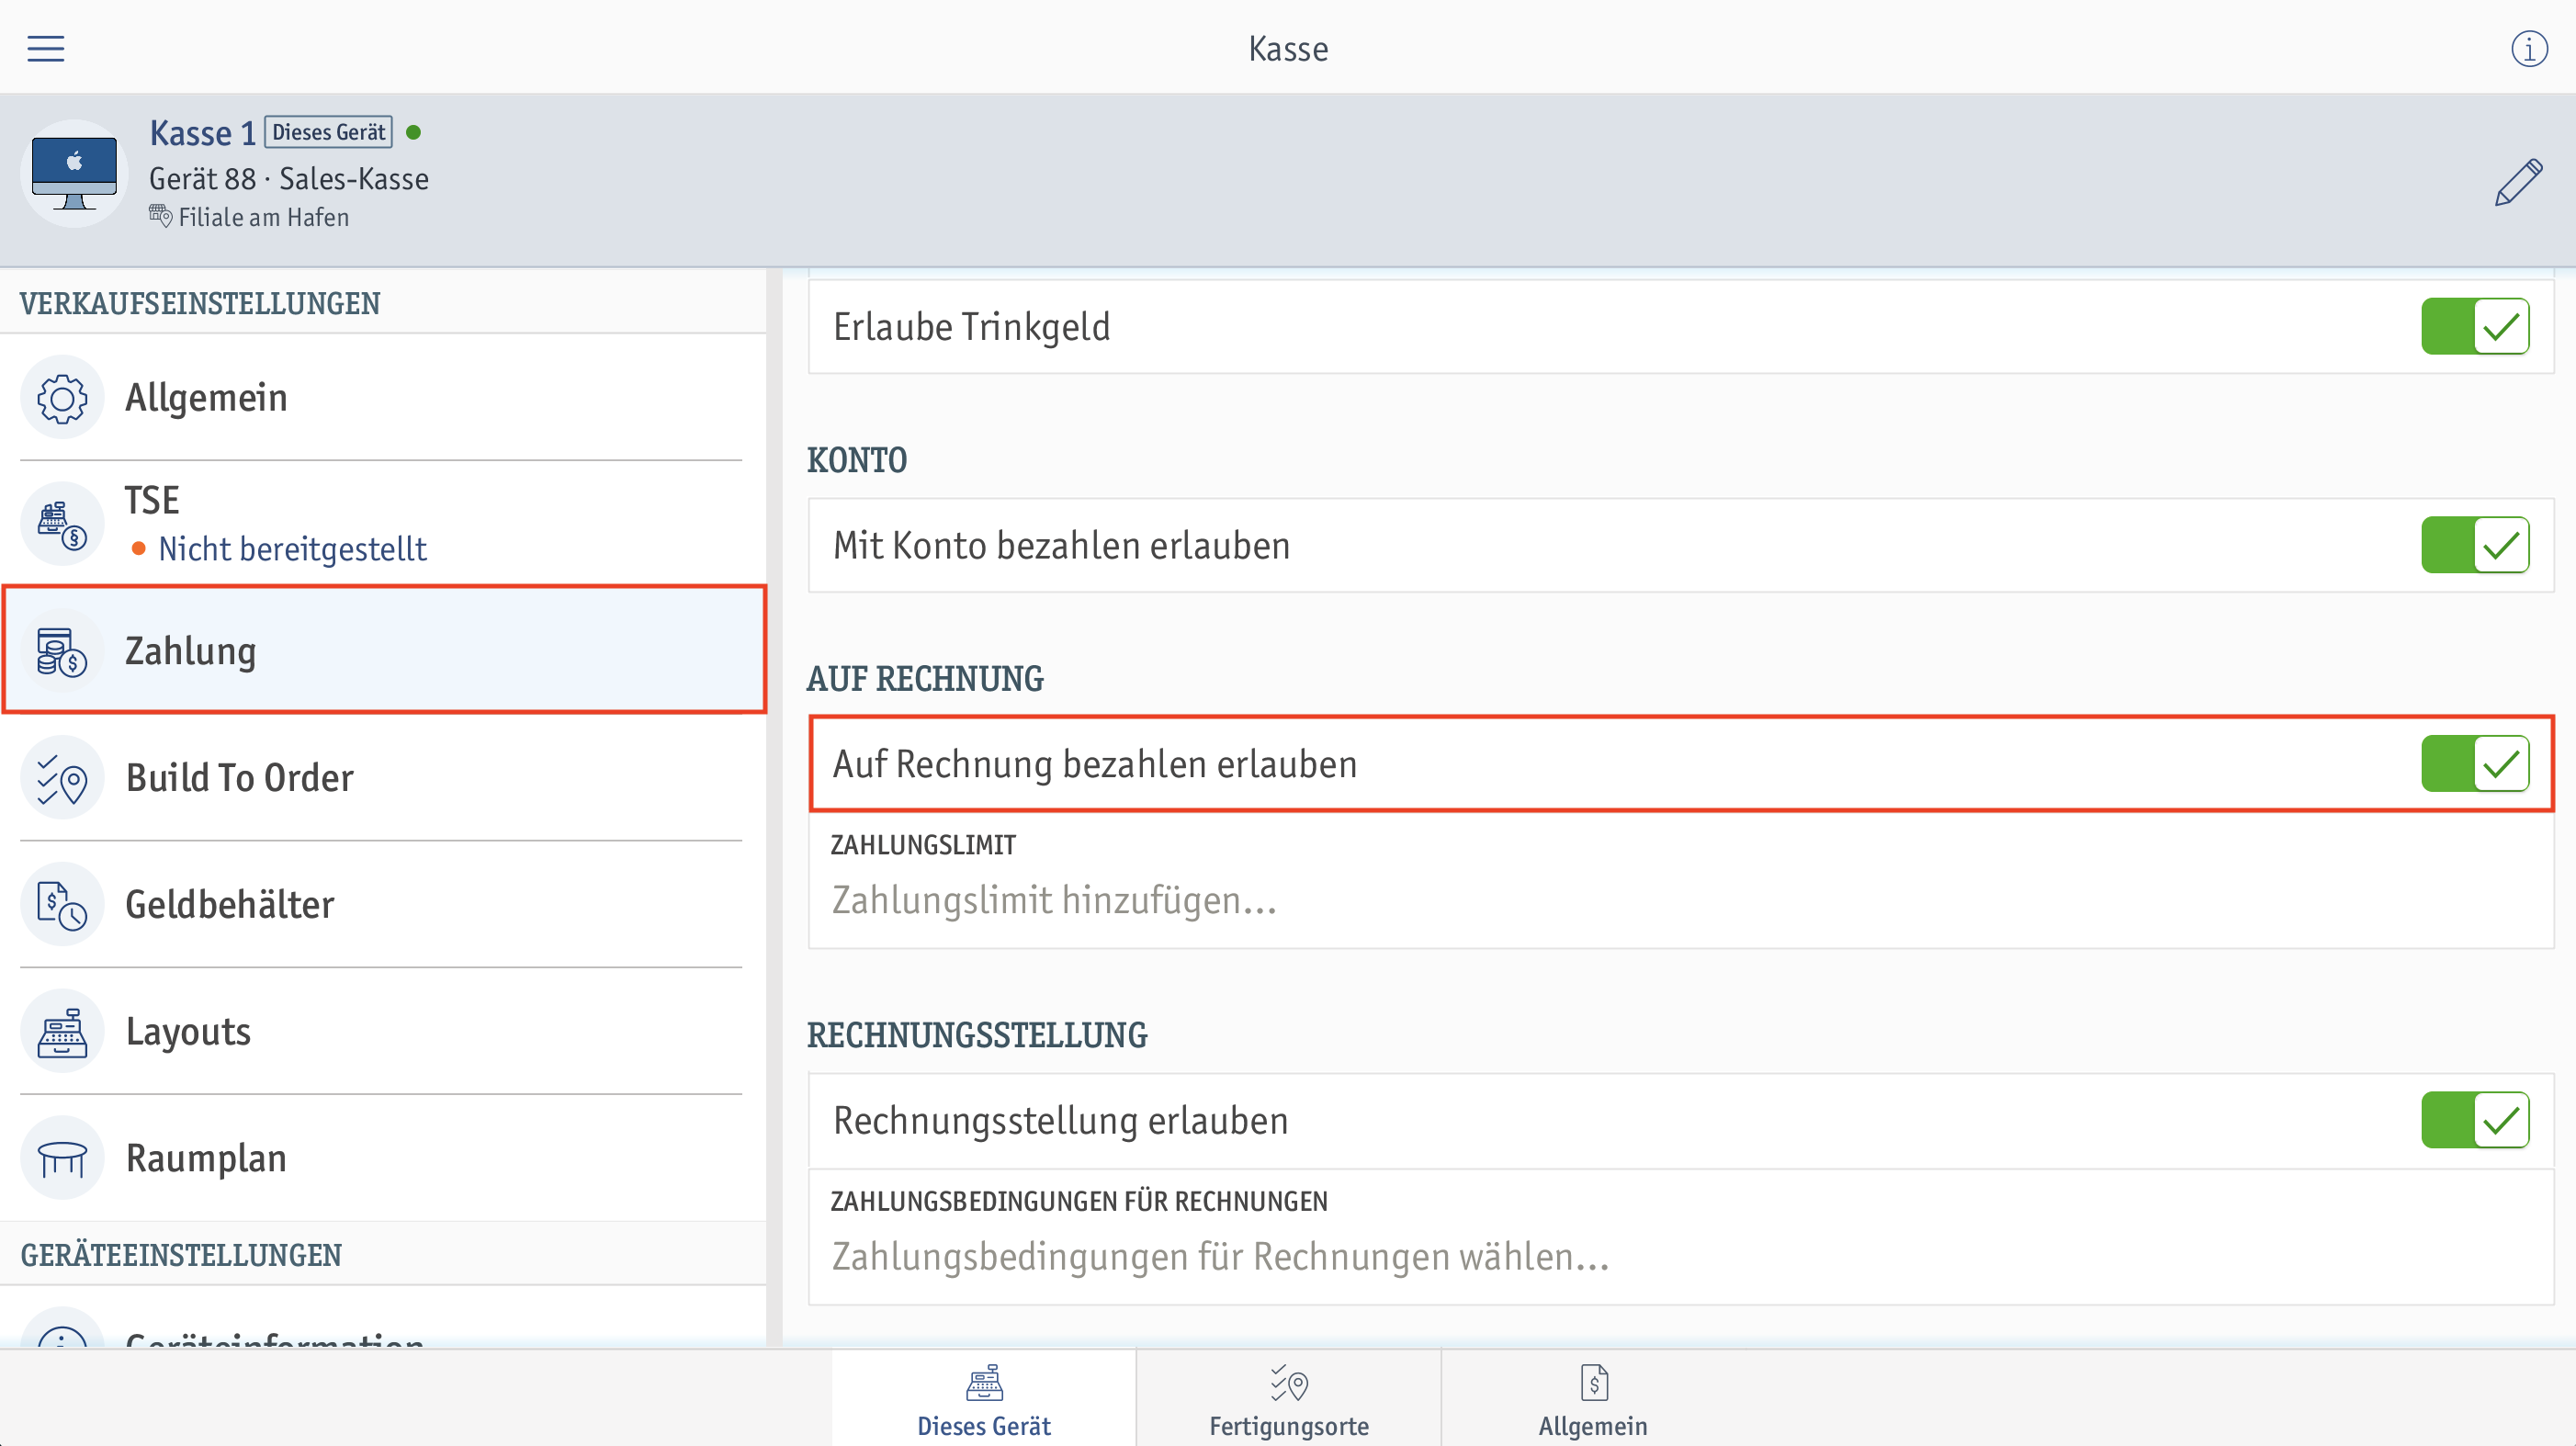This screenshot has height=1446, width=2576.
Task: Click the ZAHLUNGSLIMIT field label
Action: (x=923, y=845)
